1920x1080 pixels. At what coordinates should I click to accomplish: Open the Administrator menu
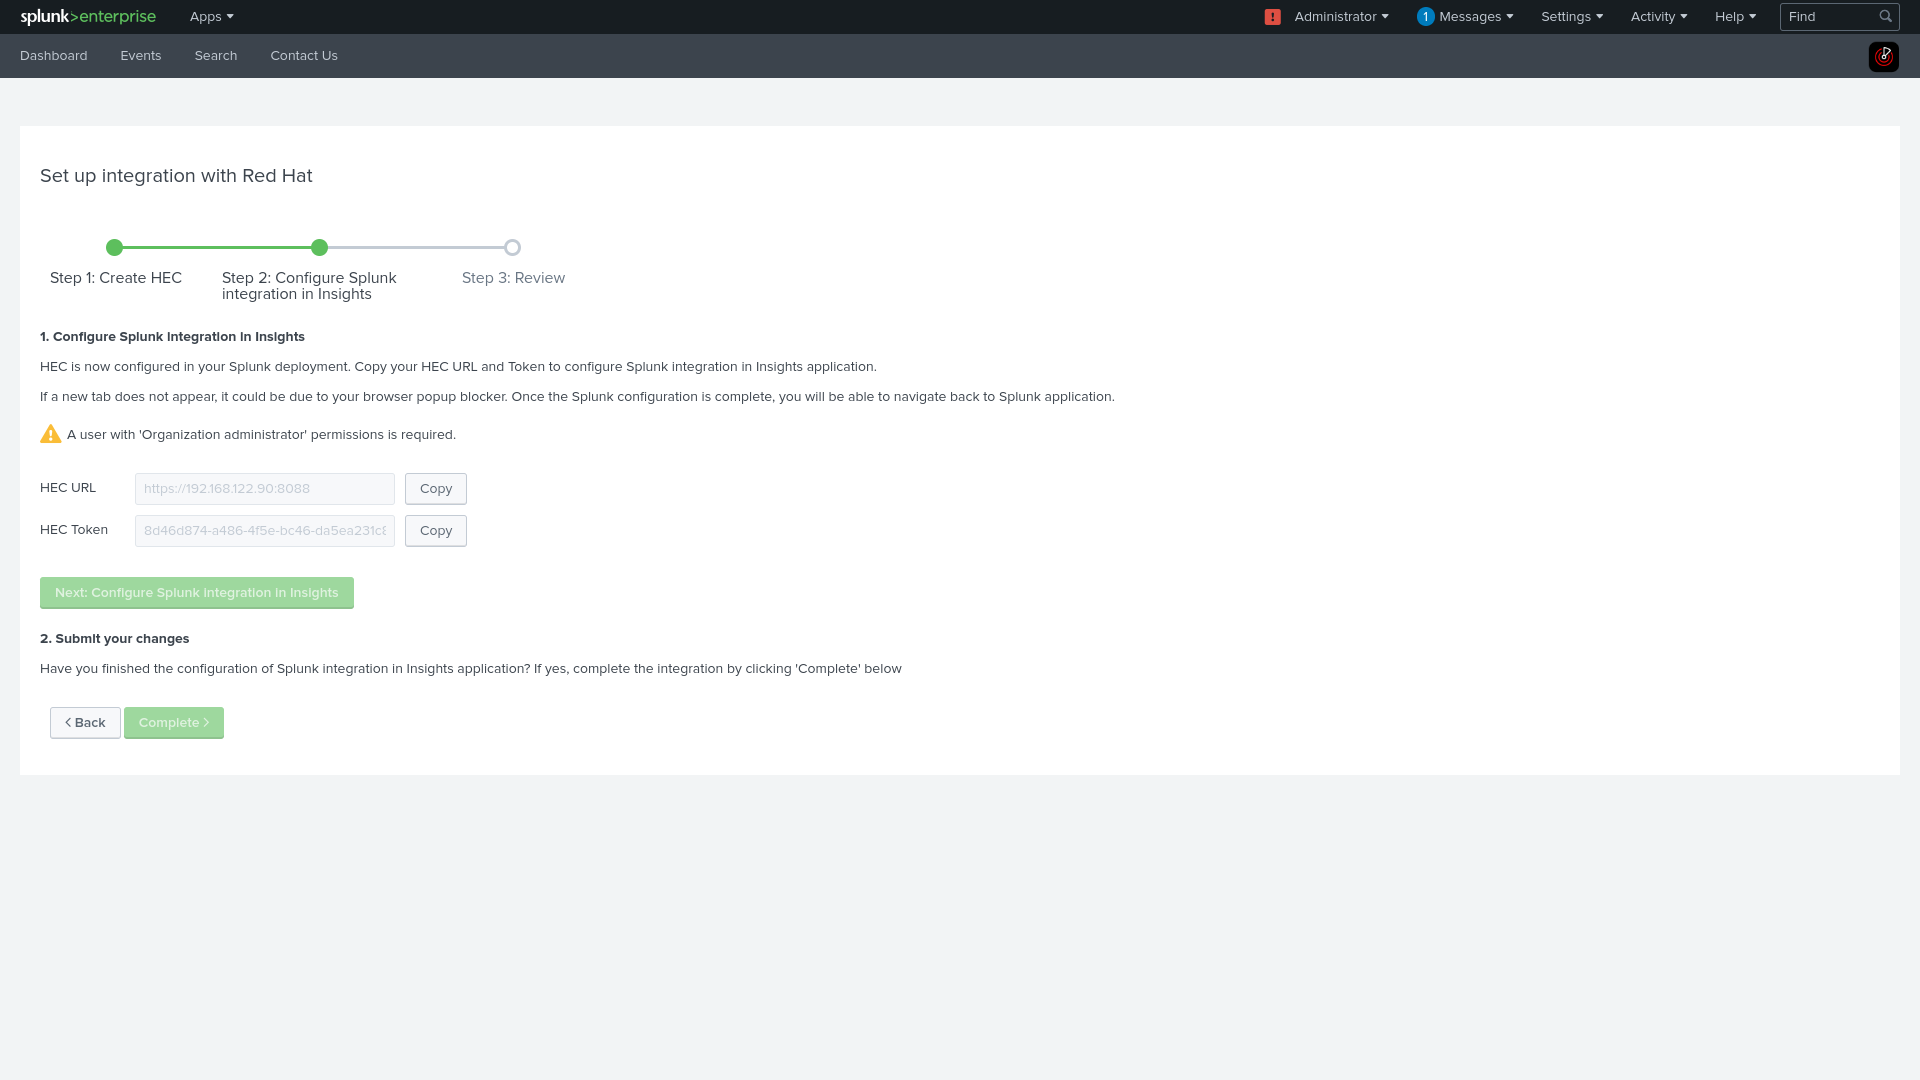pos(1341,17)
